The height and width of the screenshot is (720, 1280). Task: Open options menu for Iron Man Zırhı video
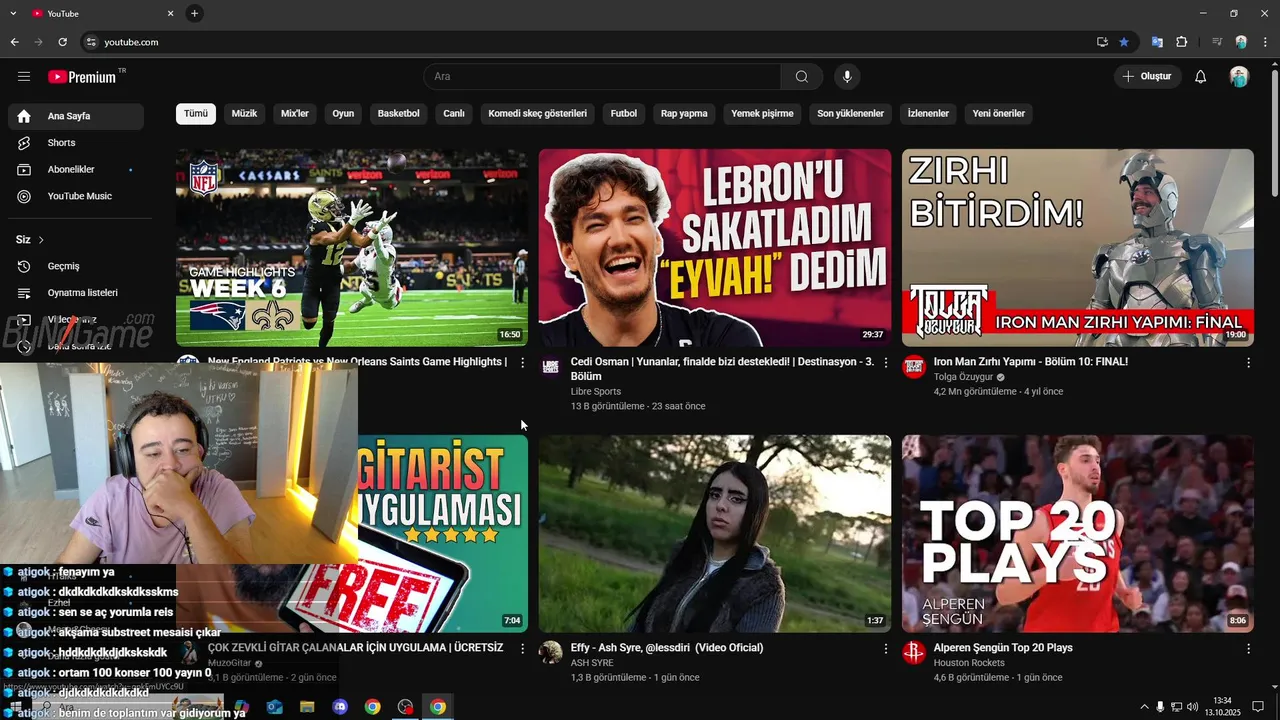(1248, 362)
